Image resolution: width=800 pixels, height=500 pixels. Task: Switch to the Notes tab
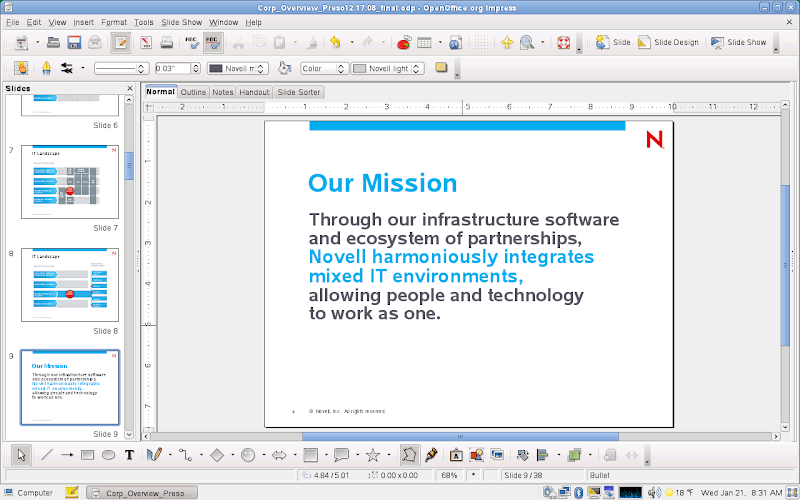click(x=223, y=92)
